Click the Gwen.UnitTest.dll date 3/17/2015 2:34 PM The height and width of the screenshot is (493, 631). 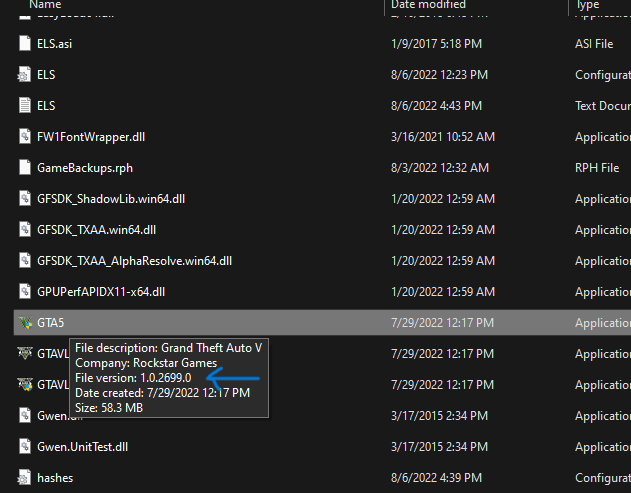point(439,447)
